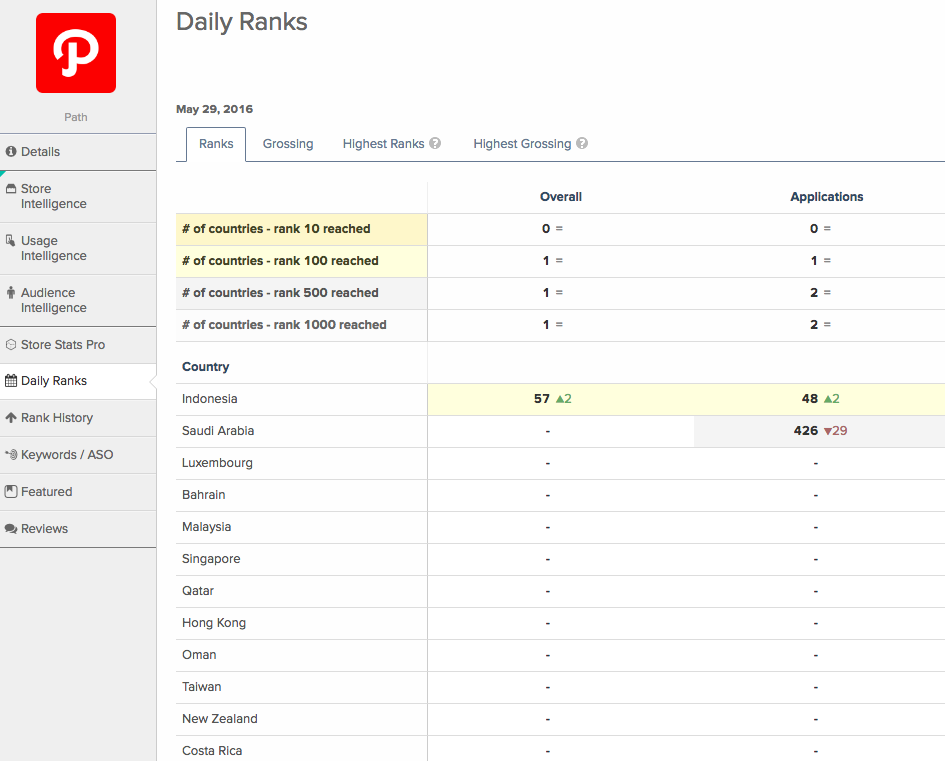Viewport: 945px width, 761px height.
Task: Click Bahrain in the country list
Action: [204, 495]
